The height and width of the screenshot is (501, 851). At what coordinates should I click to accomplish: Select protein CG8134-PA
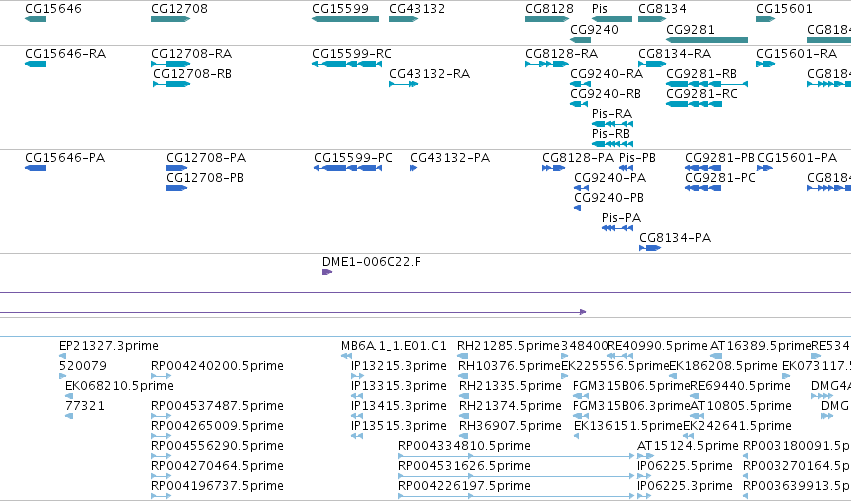[x=675, y=238]
